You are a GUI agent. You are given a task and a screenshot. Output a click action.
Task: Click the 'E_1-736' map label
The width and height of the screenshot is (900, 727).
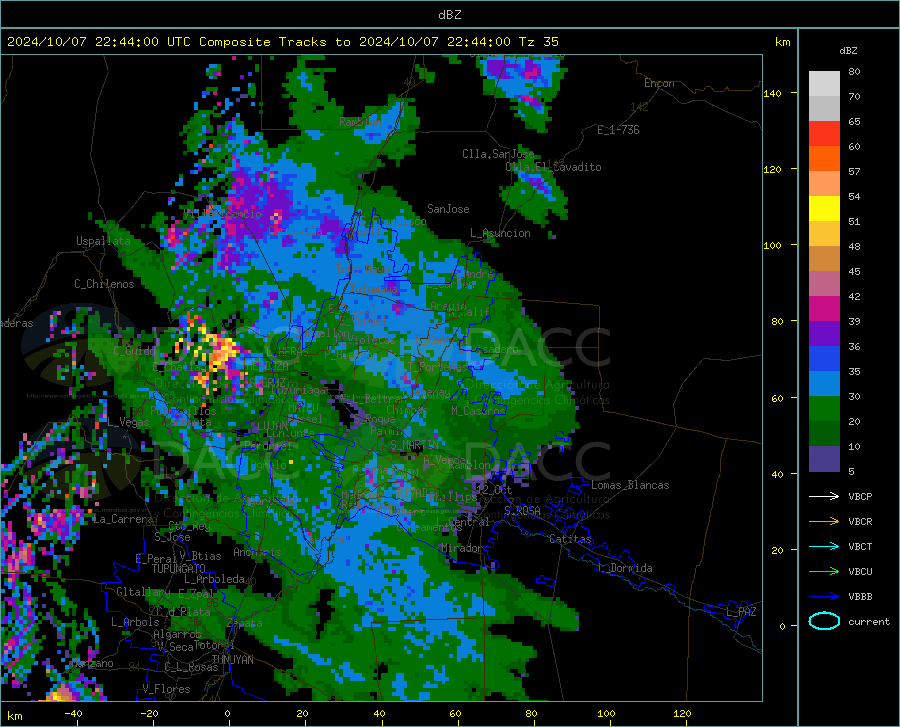[618, 130]
